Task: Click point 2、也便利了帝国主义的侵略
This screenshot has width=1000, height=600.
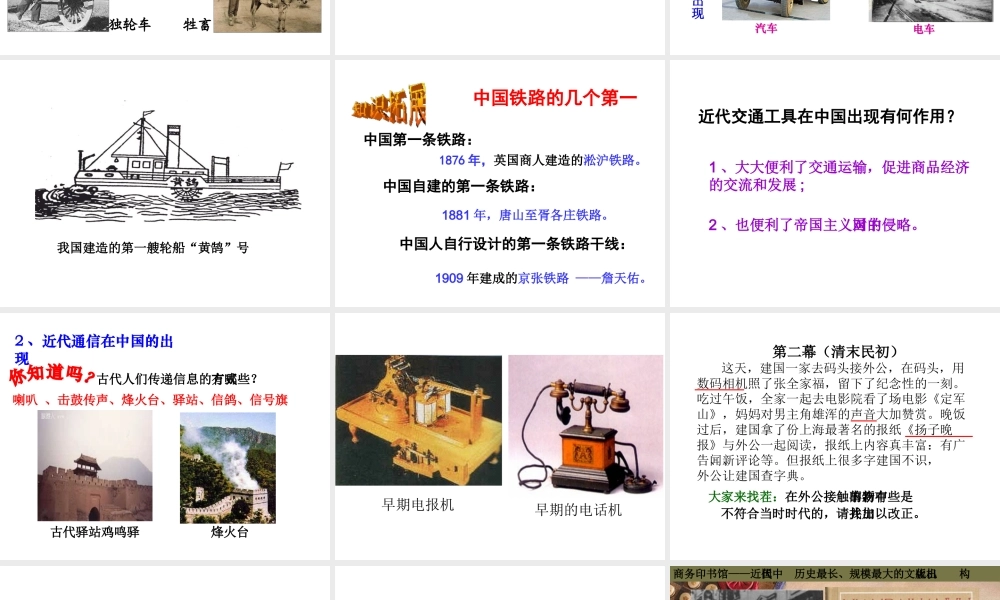Action: (814, 224)
